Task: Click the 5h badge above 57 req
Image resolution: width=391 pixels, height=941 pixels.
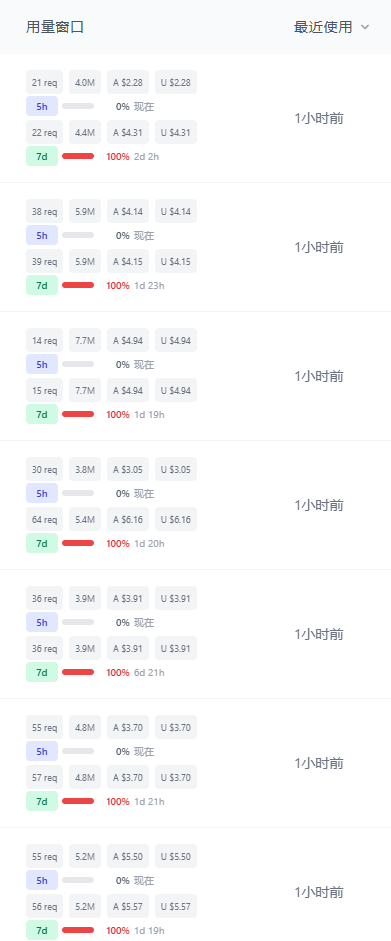Action: click(42, 751)
